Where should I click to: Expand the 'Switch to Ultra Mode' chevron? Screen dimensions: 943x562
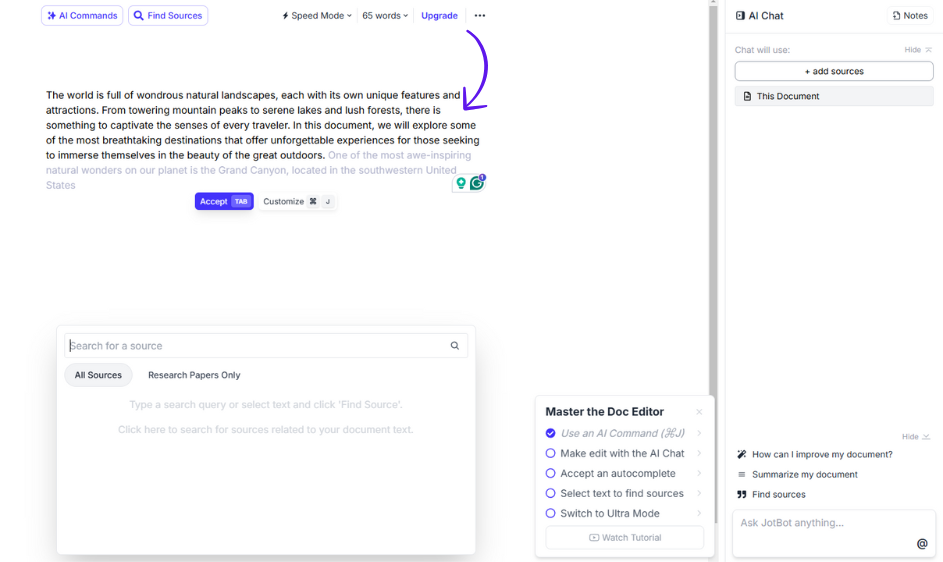699,513
